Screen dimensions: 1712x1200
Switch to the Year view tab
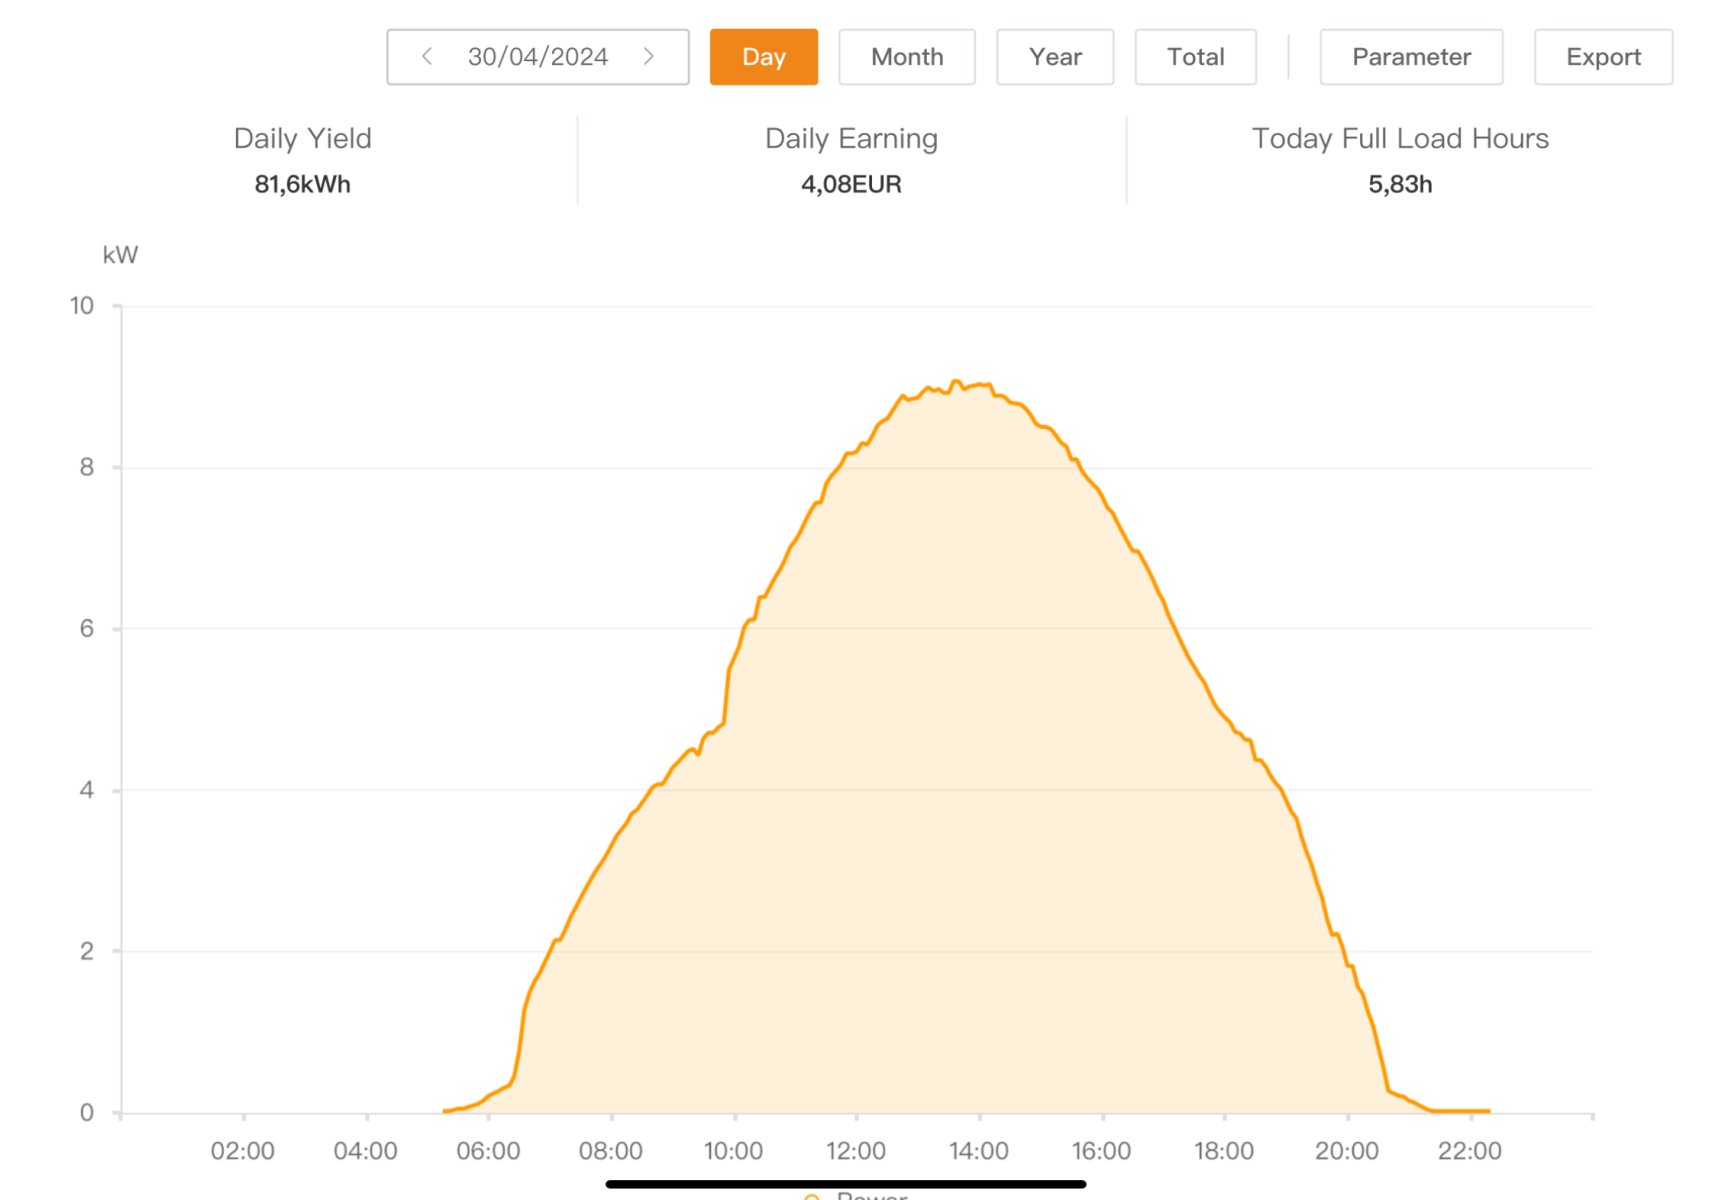point(1054,57)
